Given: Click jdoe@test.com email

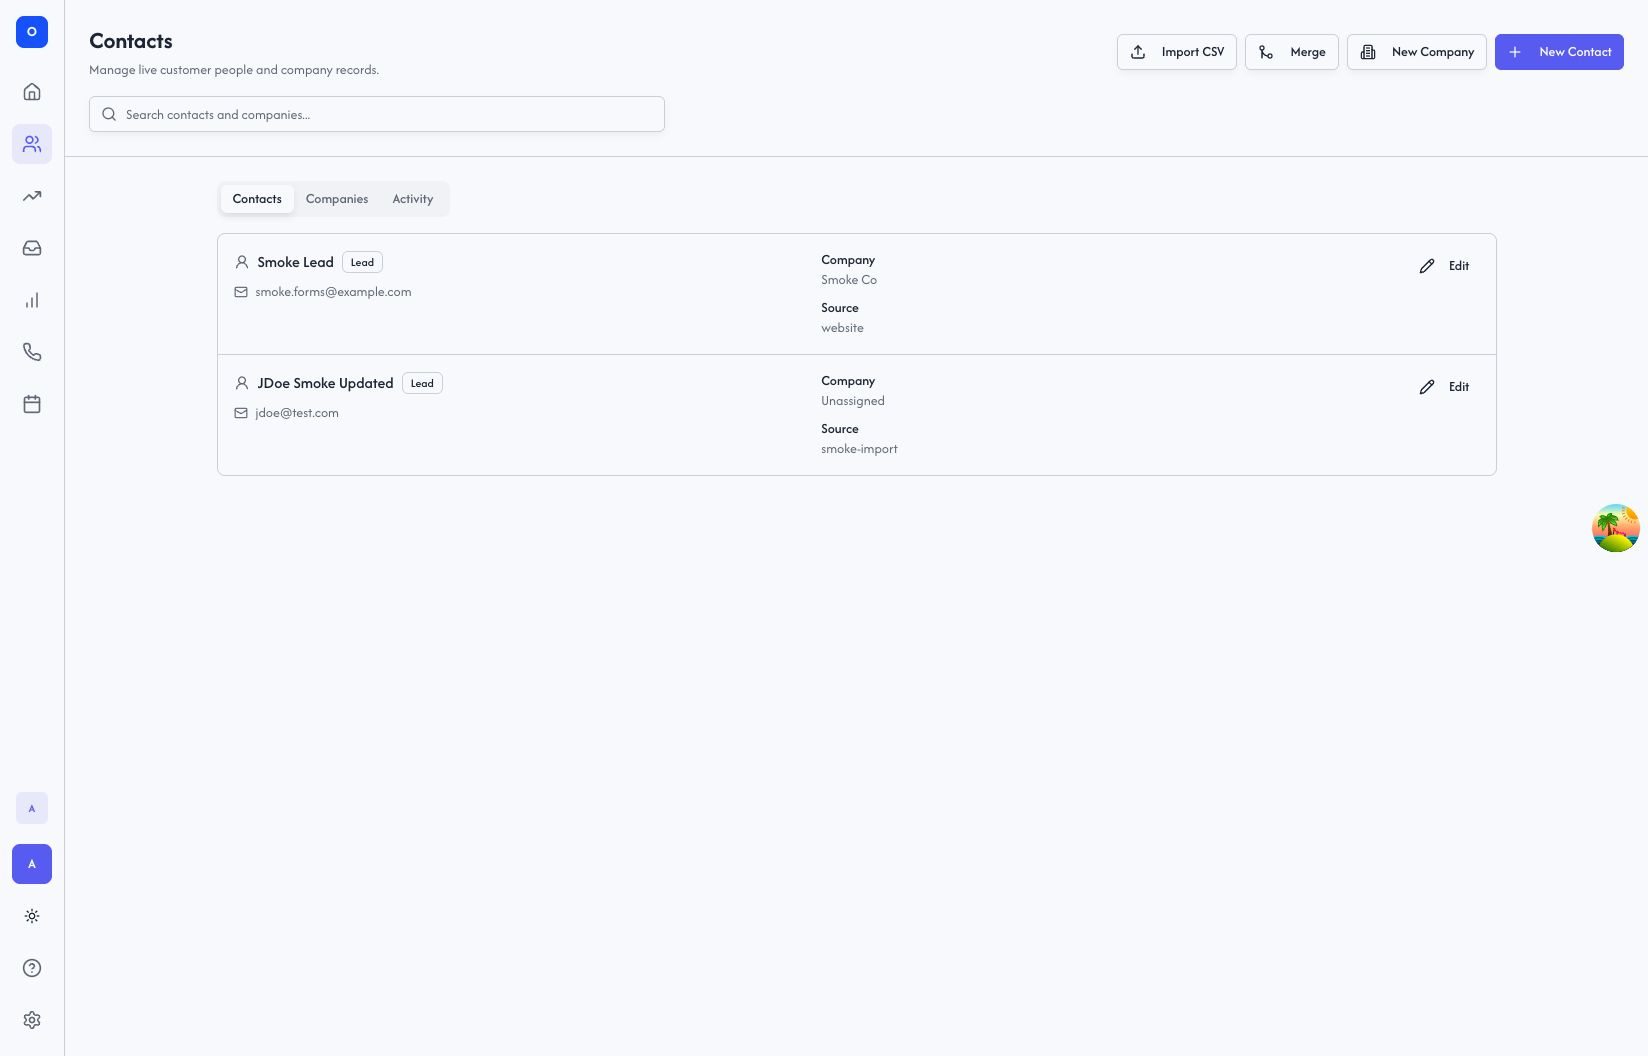Looking at the screenshot, I should pyautogui.click(x=297, y=413).
